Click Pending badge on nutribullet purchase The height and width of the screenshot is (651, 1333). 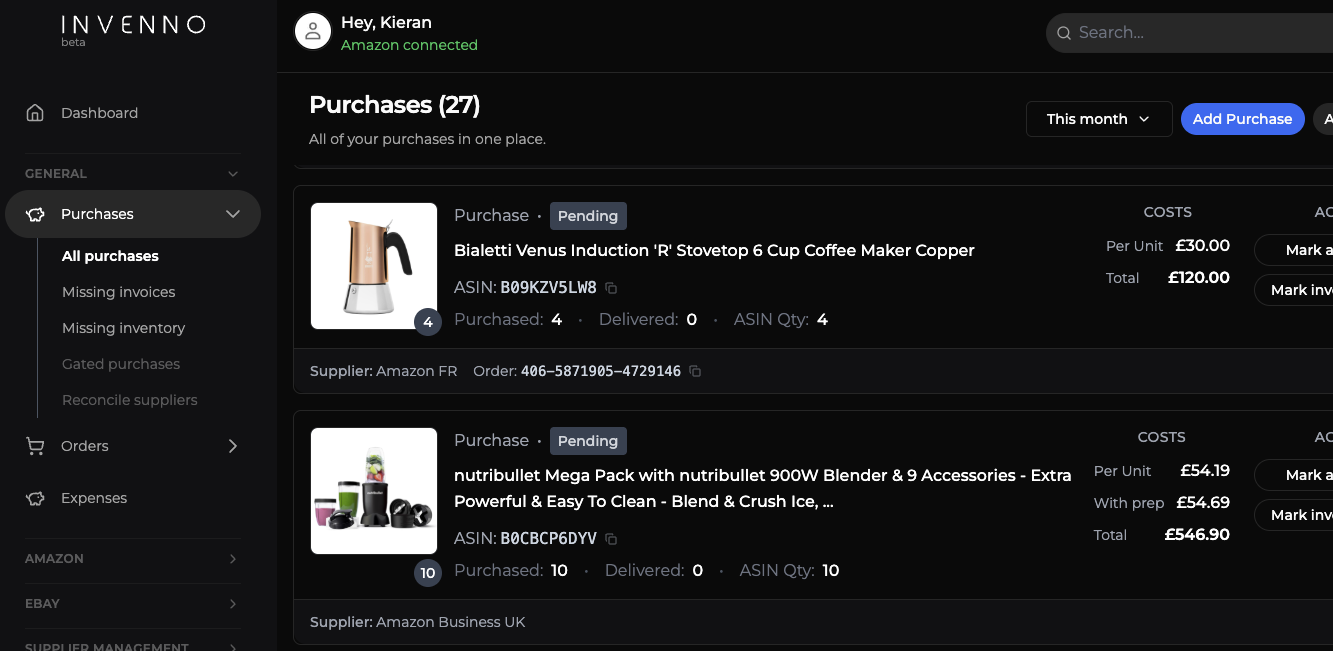[x=588, y=441]
